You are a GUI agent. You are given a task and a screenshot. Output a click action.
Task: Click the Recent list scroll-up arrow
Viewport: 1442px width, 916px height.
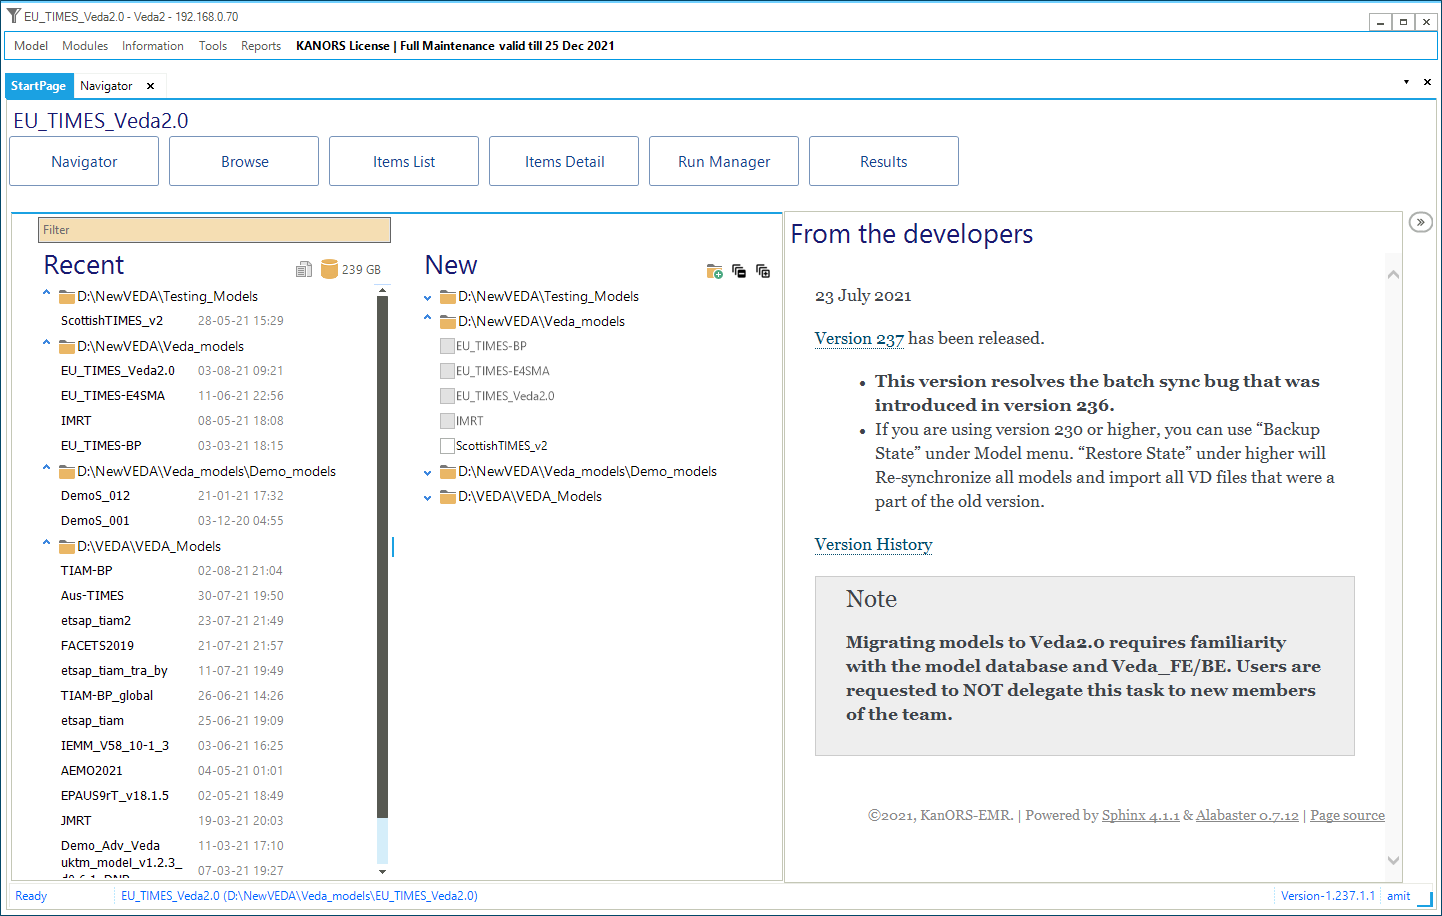point(382,290)
